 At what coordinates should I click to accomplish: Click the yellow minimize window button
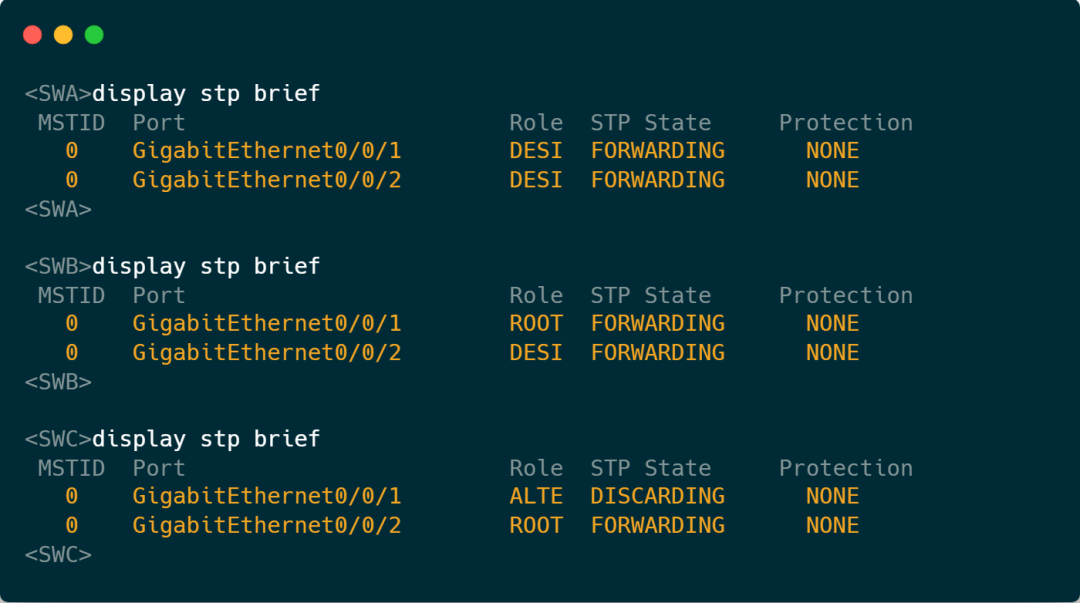(x=63, y=35)
